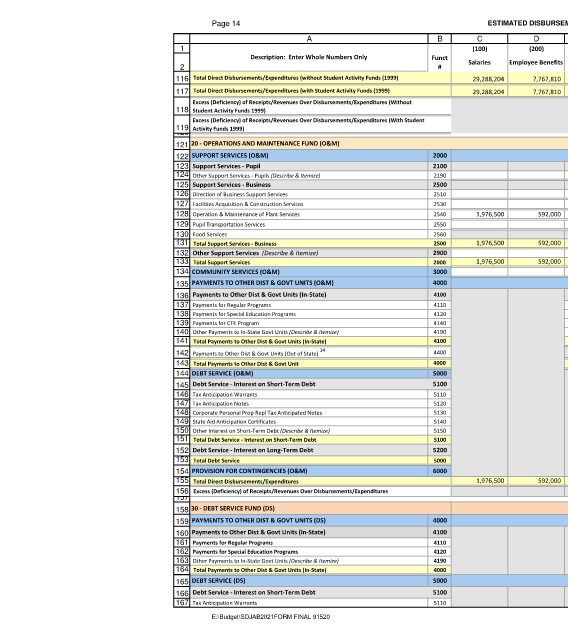Click Salaries value 29,288,204 in row 116

pyautogui.click(x=488, y=79)
